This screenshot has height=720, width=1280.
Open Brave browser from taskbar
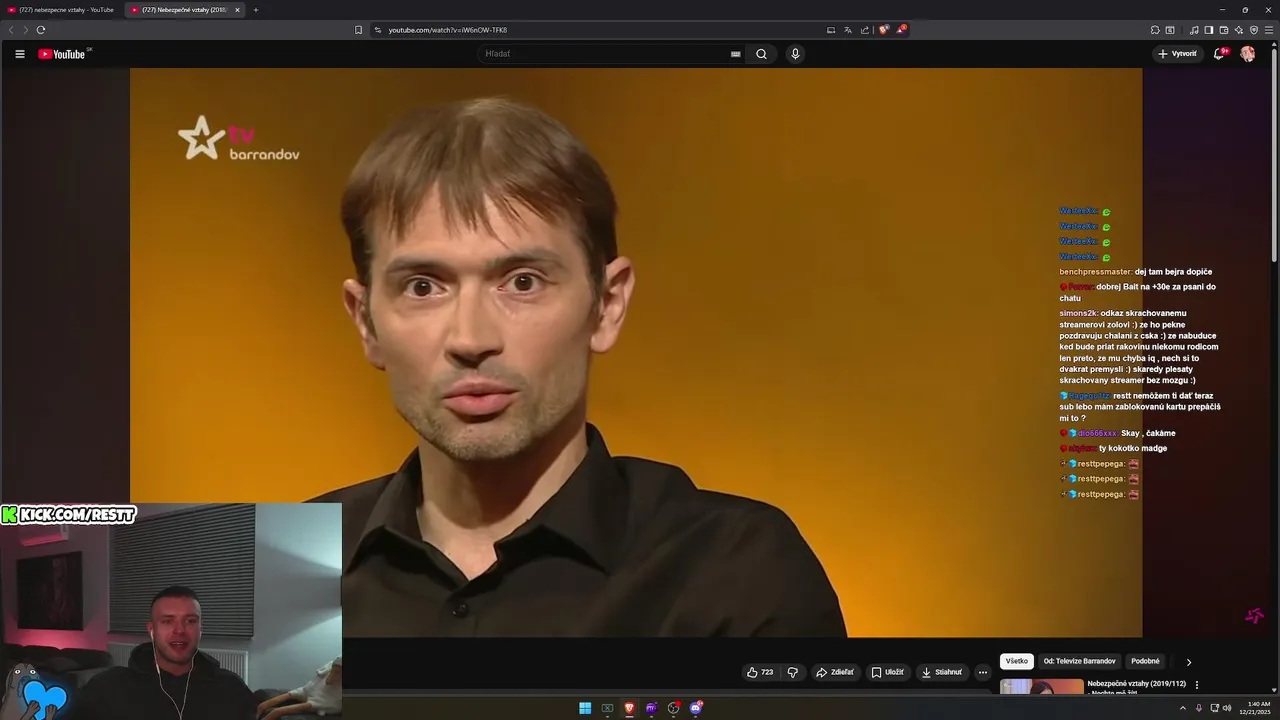point(629,708)
